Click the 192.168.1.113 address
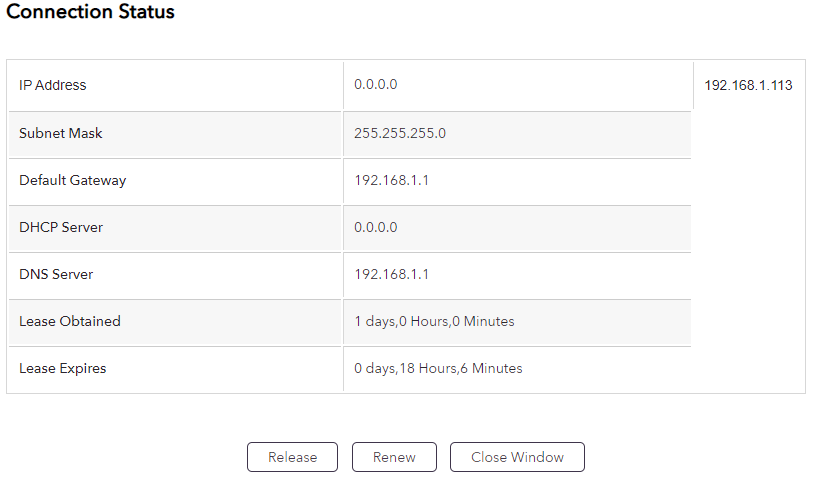 pos(748,85)
